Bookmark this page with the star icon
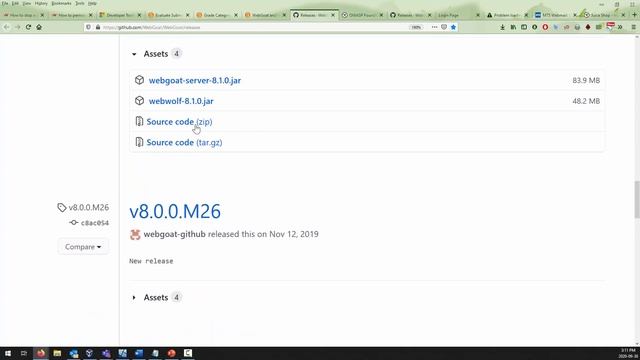Screen dimensions: 640x360 (453, 27)
